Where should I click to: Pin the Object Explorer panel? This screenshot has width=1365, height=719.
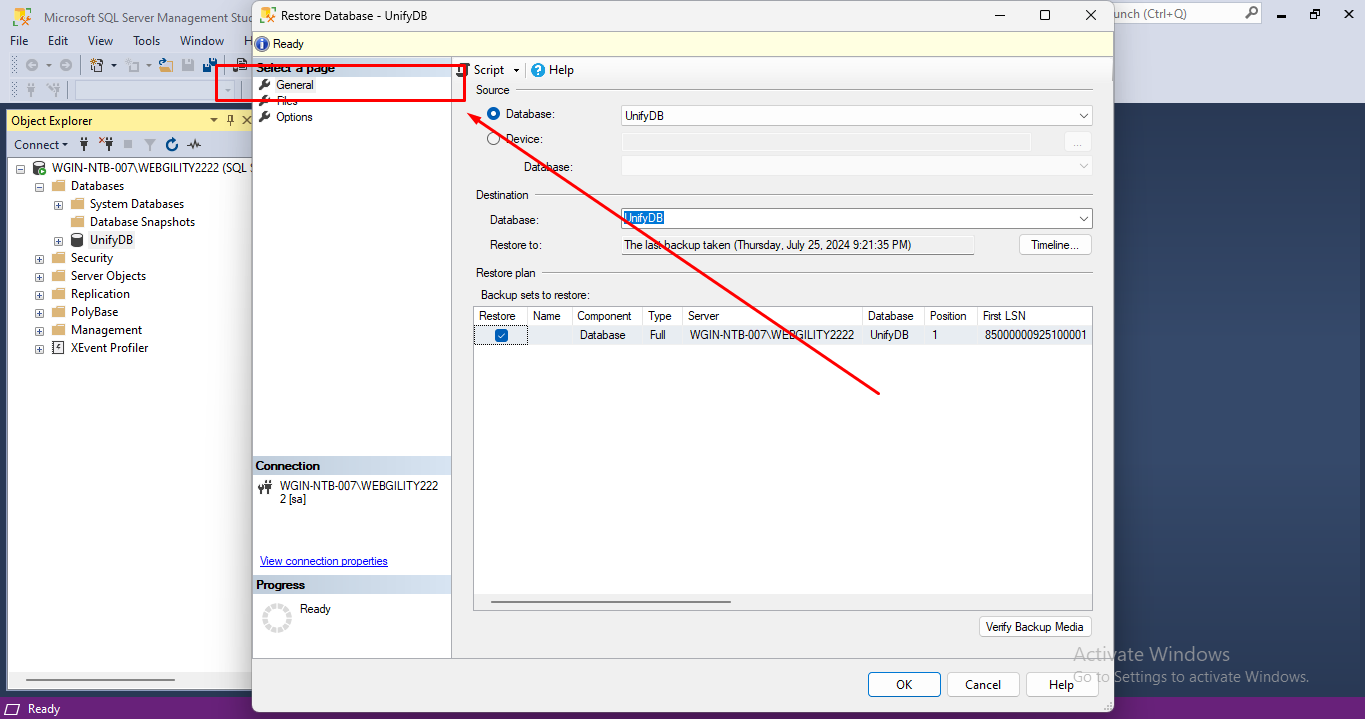[x=230, y=119]
